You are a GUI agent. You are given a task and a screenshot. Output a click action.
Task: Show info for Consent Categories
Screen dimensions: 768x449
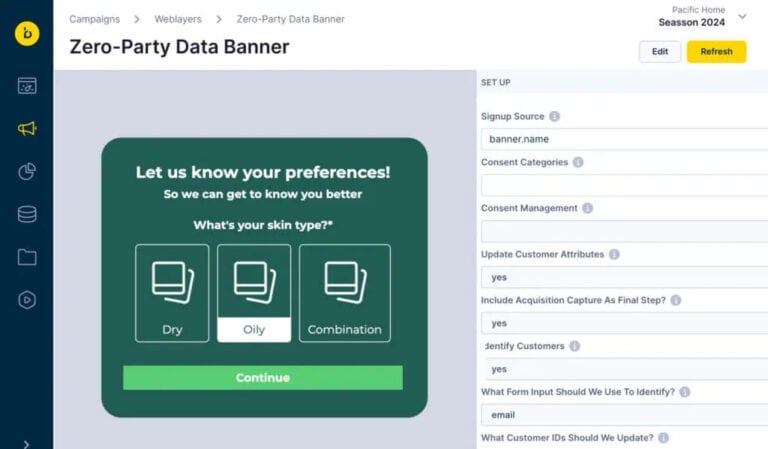coord(578,162)
